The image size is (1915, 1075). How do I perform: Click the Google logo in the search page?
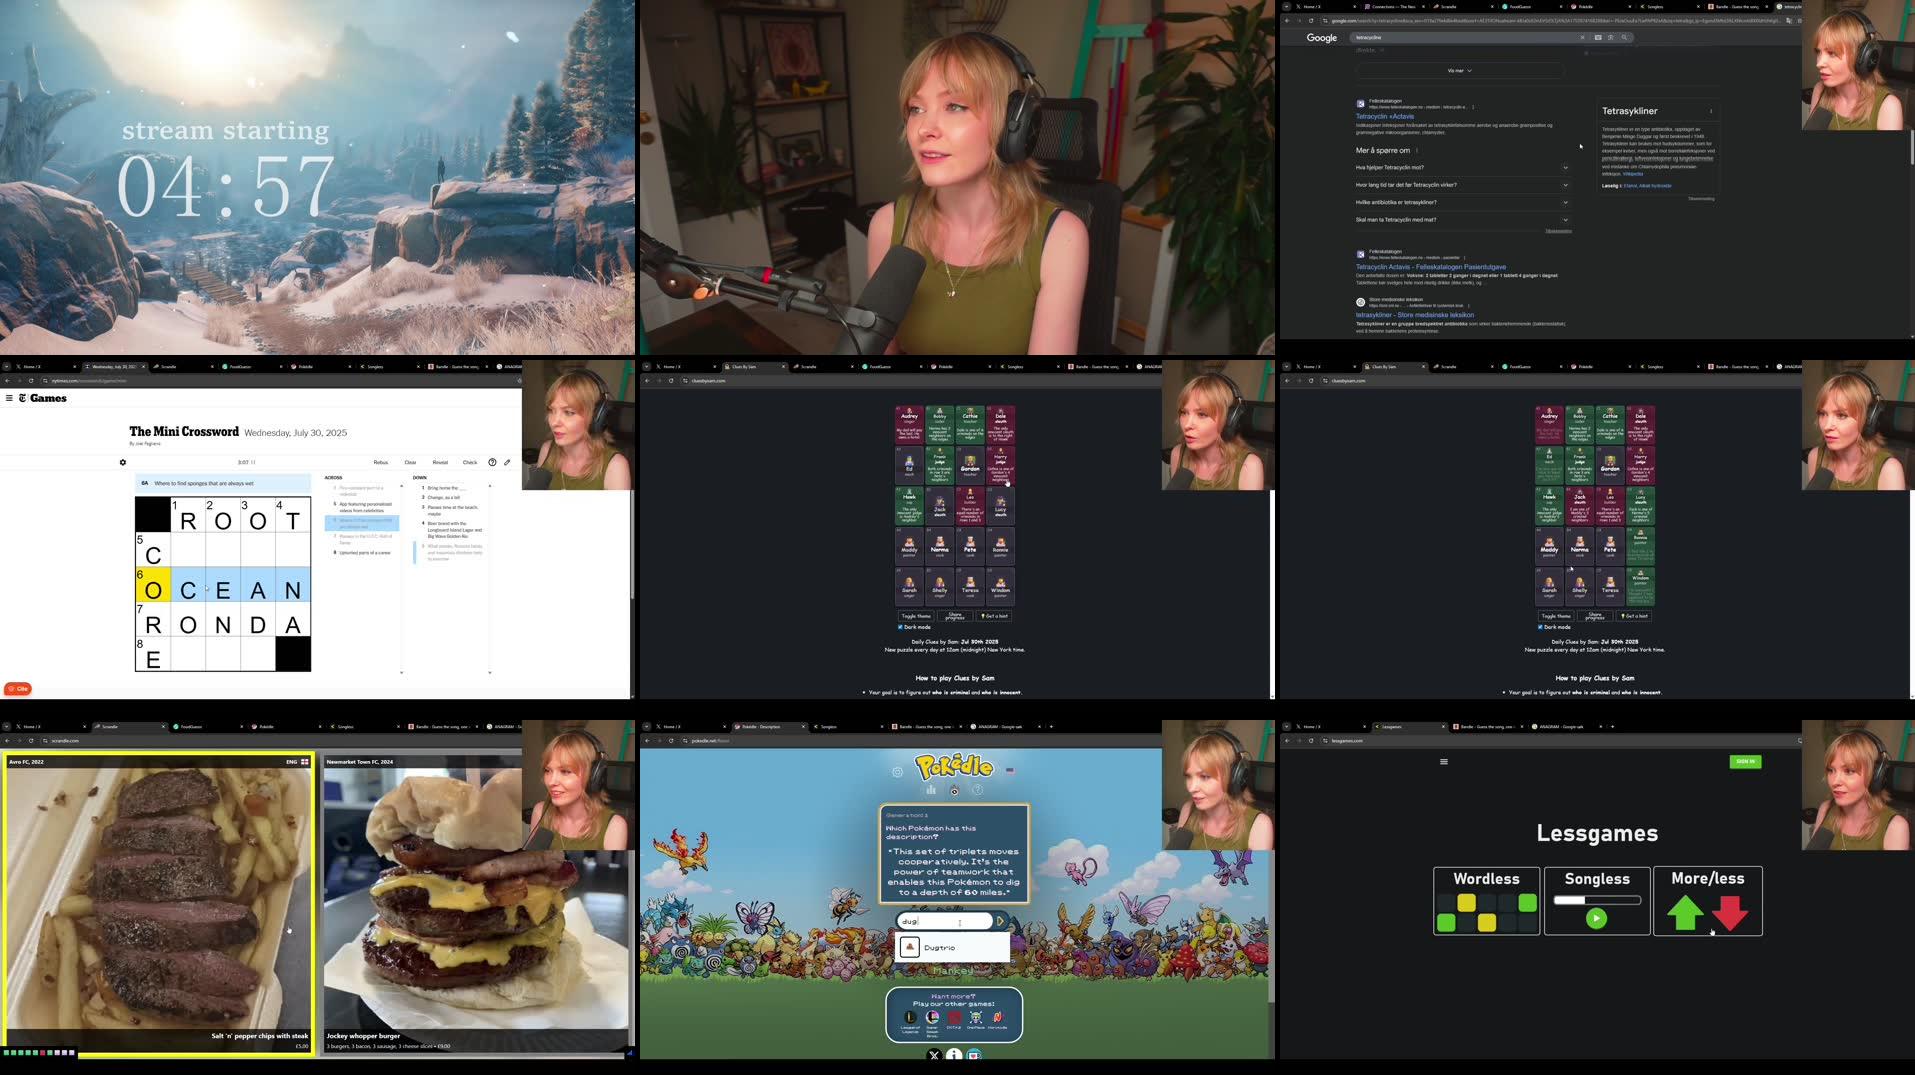coord(1321,38)
